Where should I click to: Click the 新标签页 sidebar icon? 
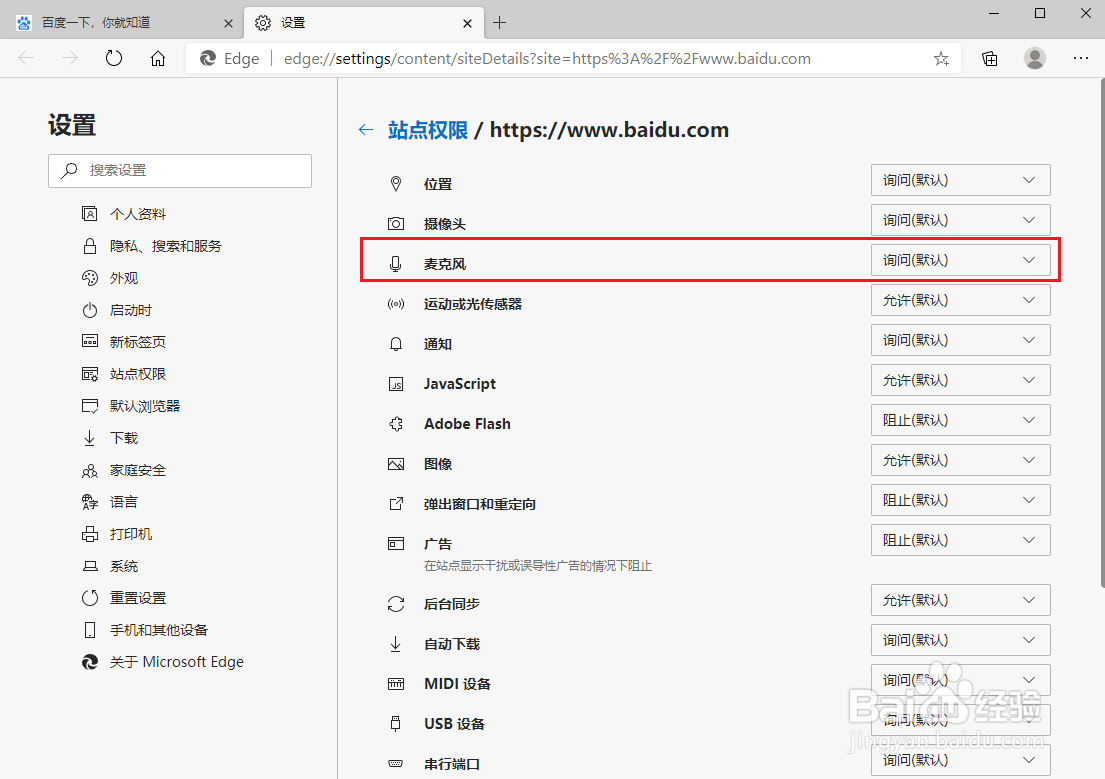pos(89,342)
